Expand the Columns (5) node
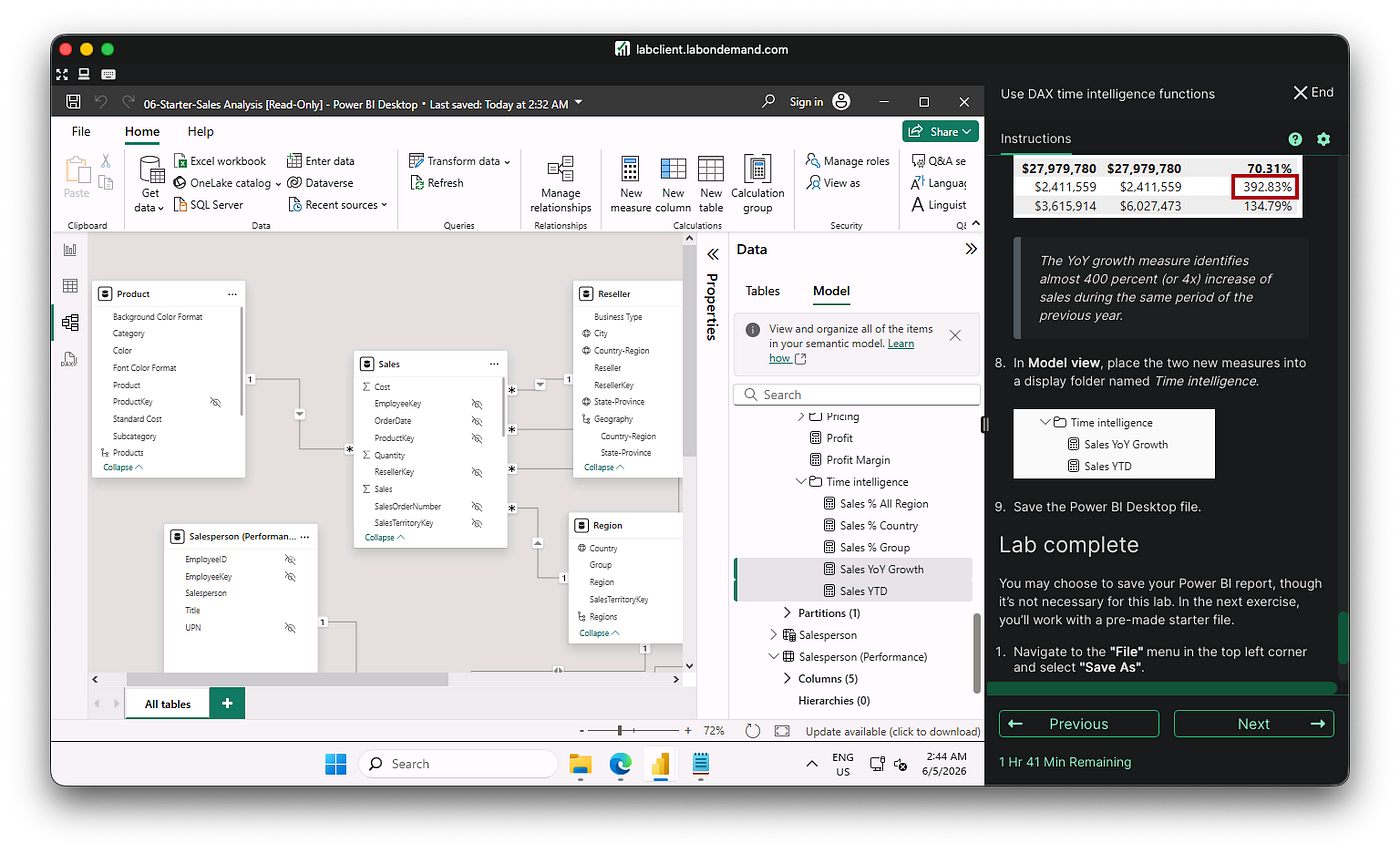The height and width of the screenshot is (853, 1400). click(786, 679)
